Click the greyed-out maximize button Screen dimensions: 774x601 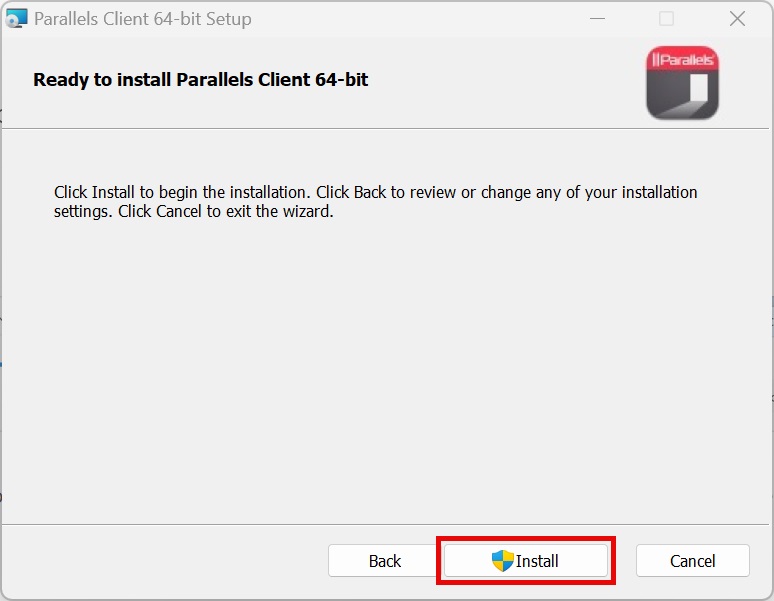click(666, 19)
